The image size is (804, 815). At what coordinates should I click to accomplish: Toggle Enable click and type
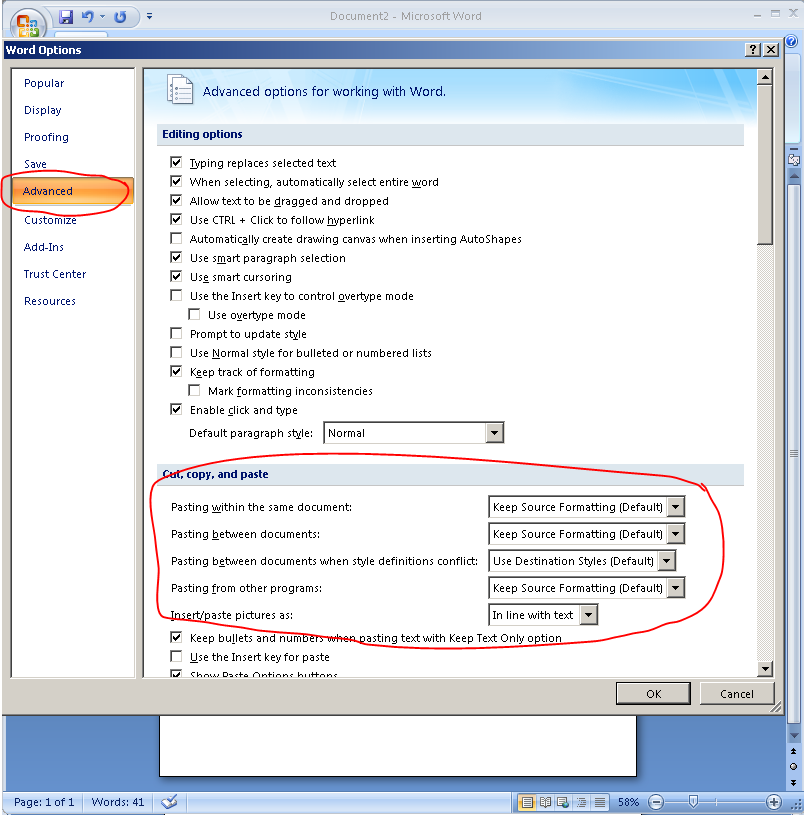pos(176,410)
